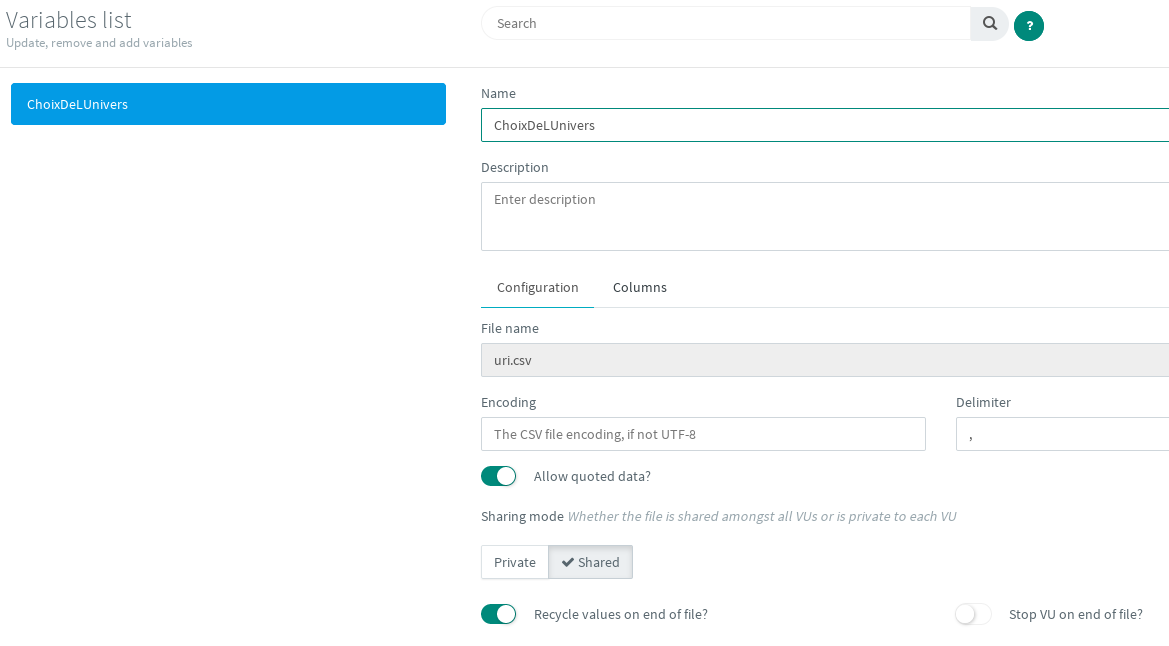
Task: Focus the Encoding input field
Action: 703,434
